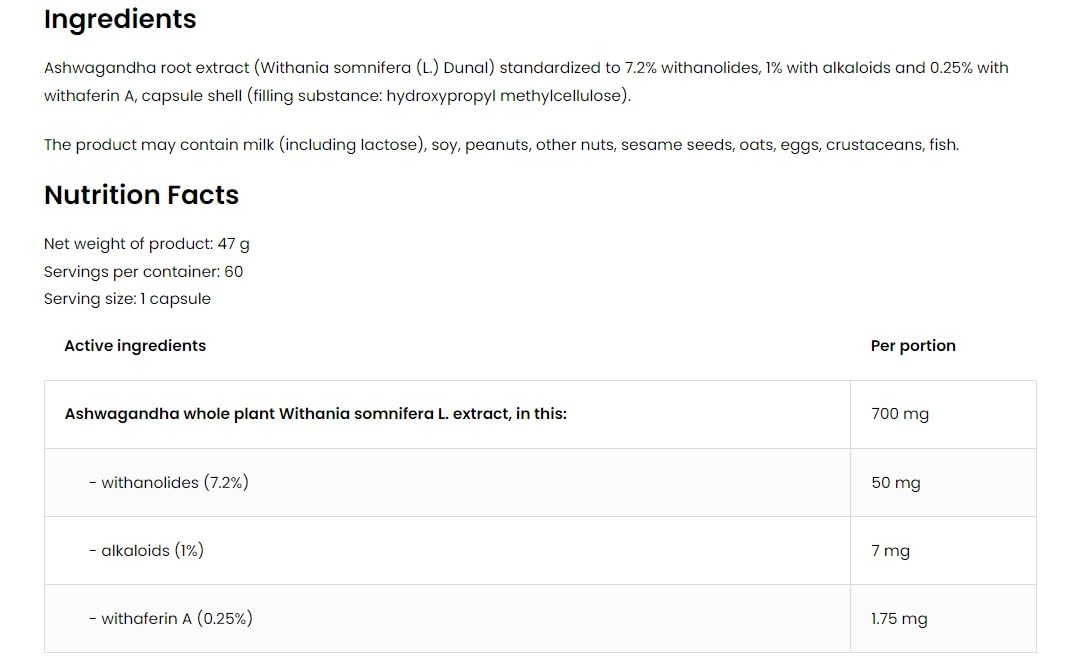
Task: Select the alkaloids (1%) row label
Action: pyautogui.click(x=146, y=551)
